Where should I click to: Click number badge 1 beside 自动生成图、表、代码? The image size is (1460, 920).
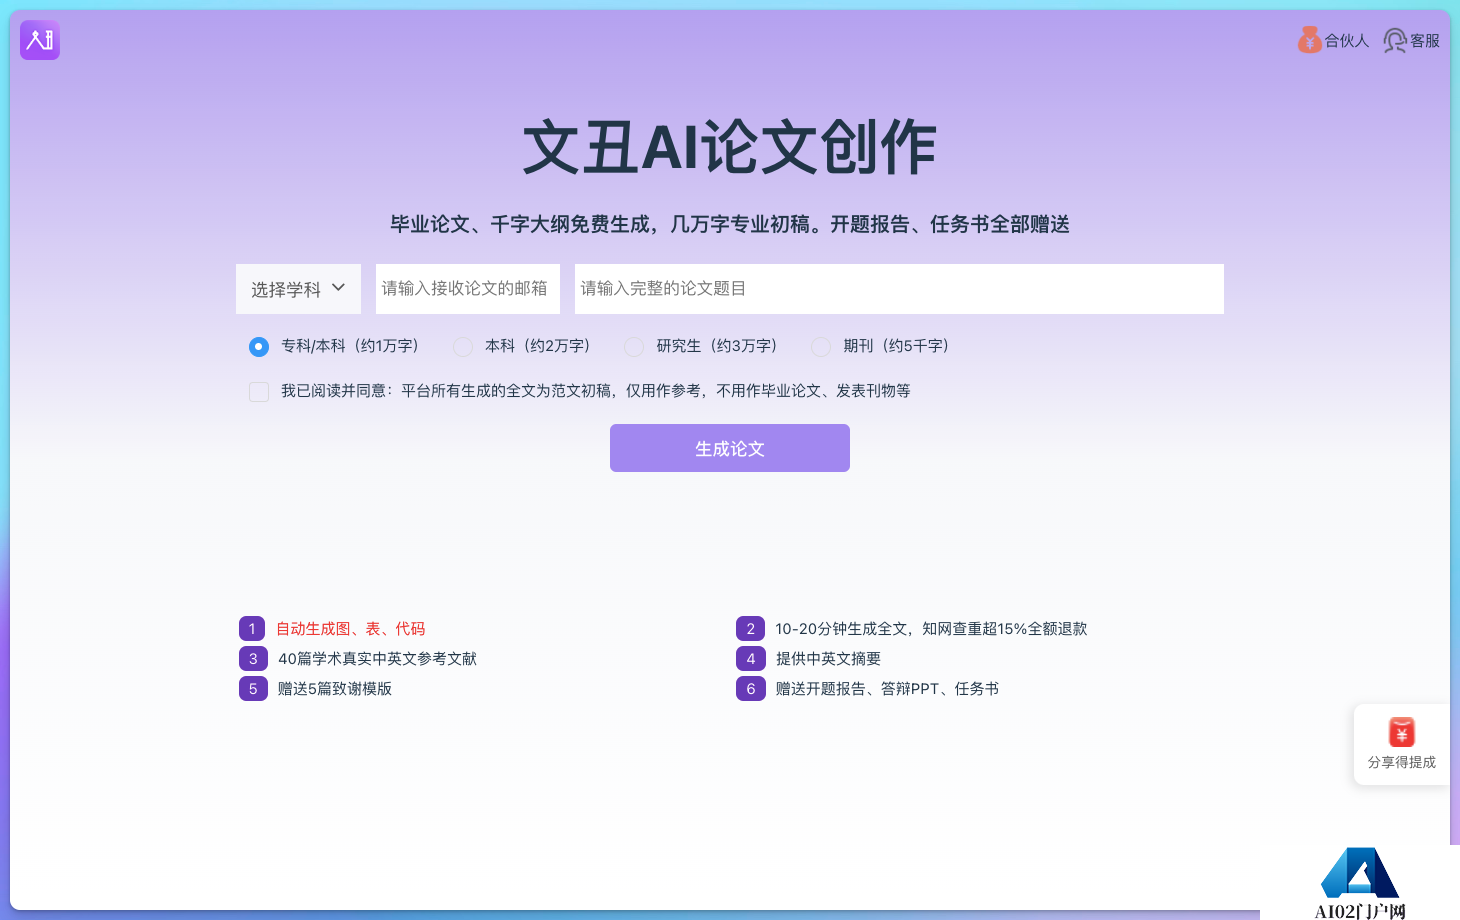pyautogui.click(x=252, y=629)
